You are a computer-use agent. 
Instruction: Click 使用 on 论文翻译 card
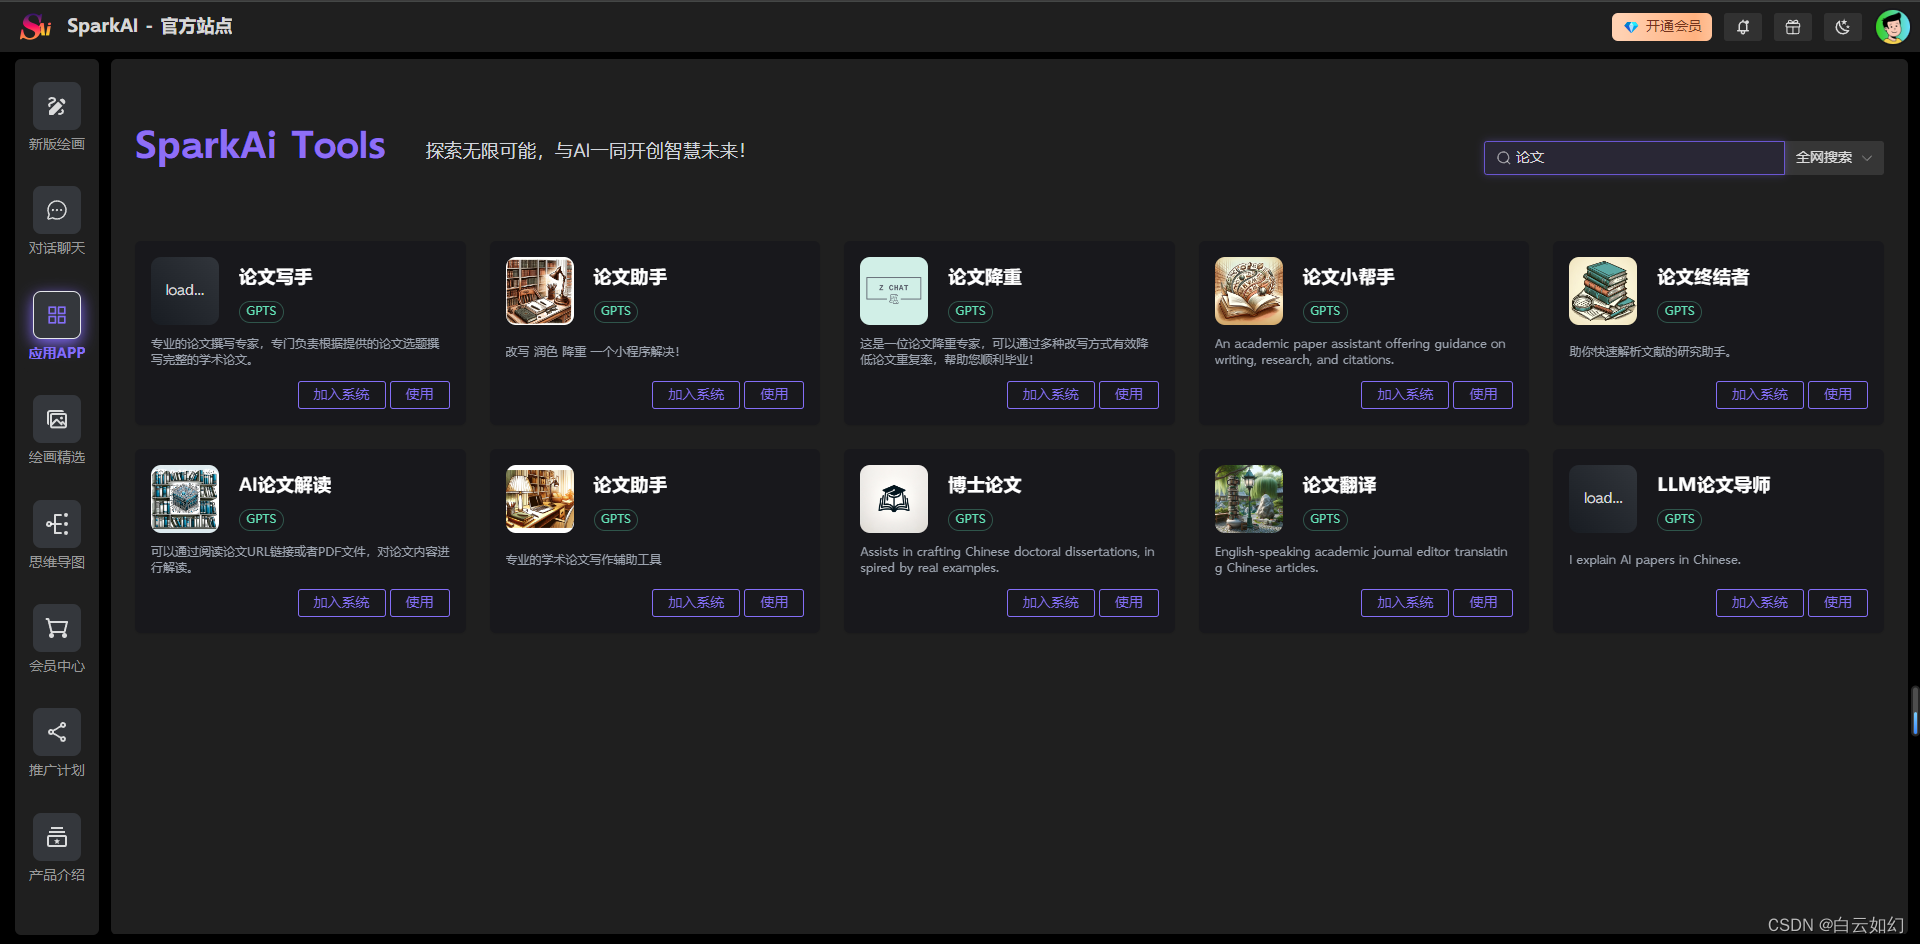click(x=1483, y=603)
